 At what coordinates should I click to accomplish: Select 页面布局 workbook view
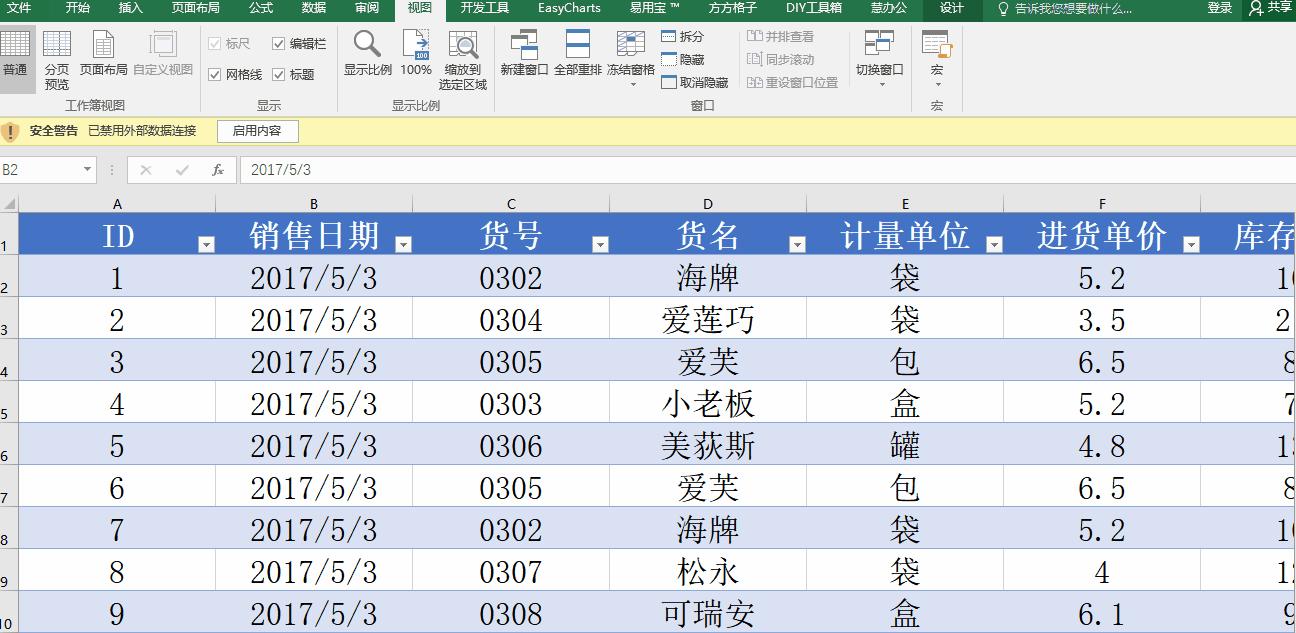point(104,57)
